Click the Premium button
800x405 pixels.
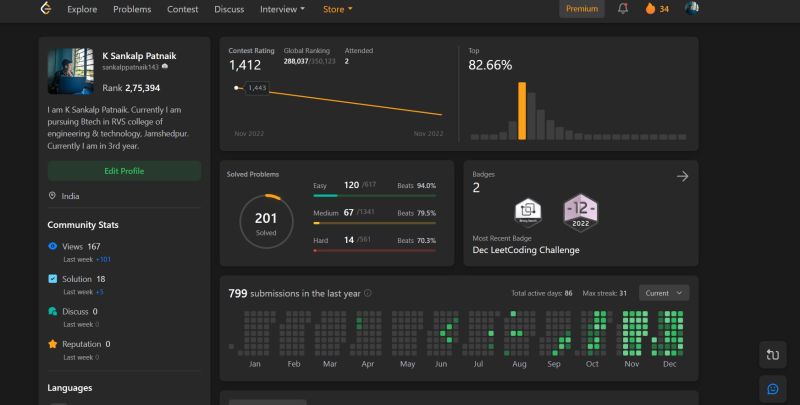582,9
